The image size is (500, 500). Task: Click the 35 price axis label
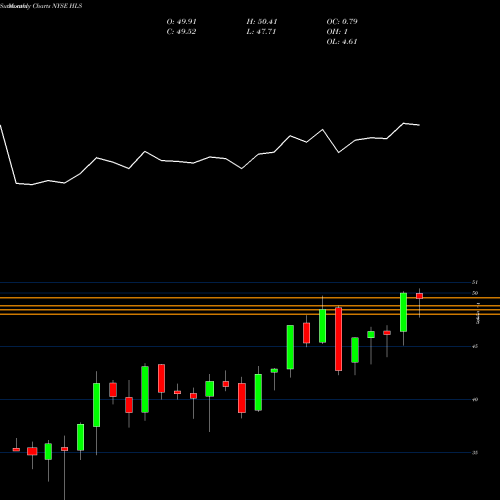coord(475,453)
